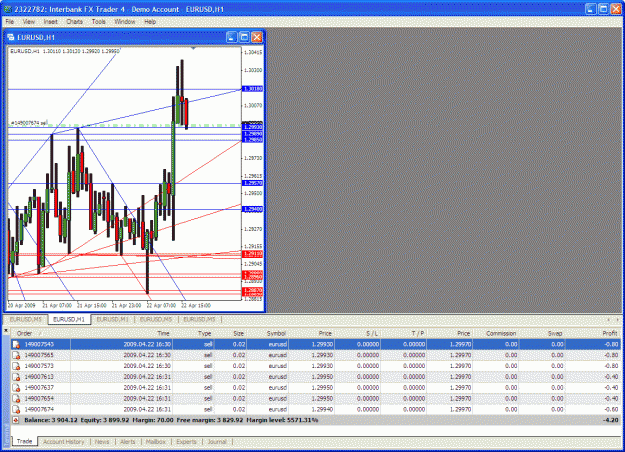Maximize the EURUSD,H1 chart window
Image resolution: width=625 pixels, height=452 pixels.
coord(244,37)
